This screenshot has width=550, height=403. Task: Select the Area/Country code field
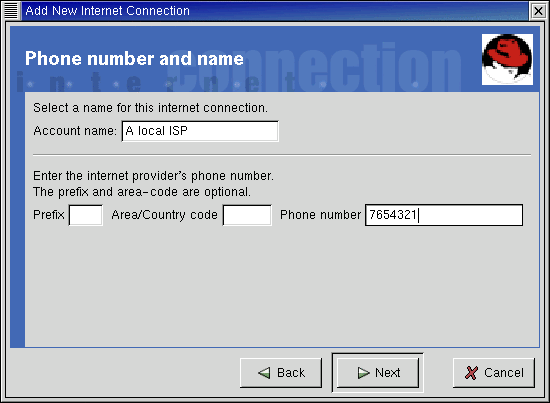pos(247,215)
